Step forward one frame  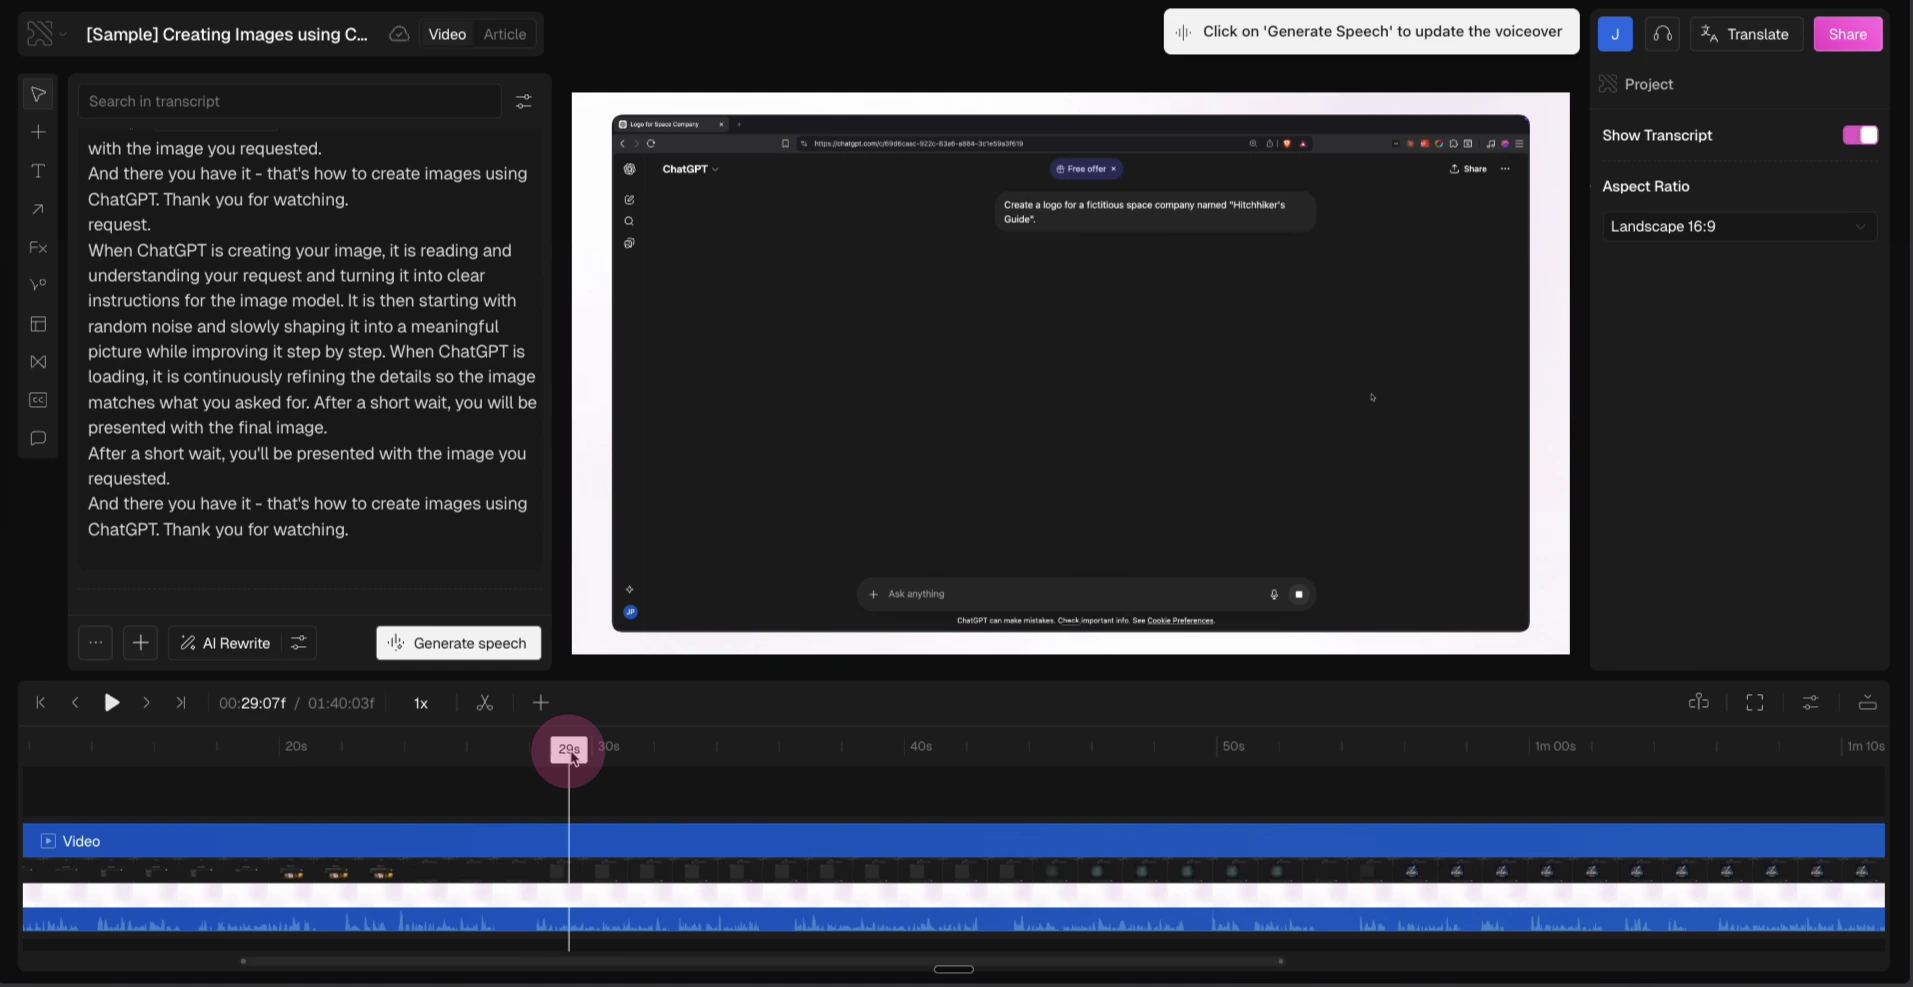pos(146,703)
